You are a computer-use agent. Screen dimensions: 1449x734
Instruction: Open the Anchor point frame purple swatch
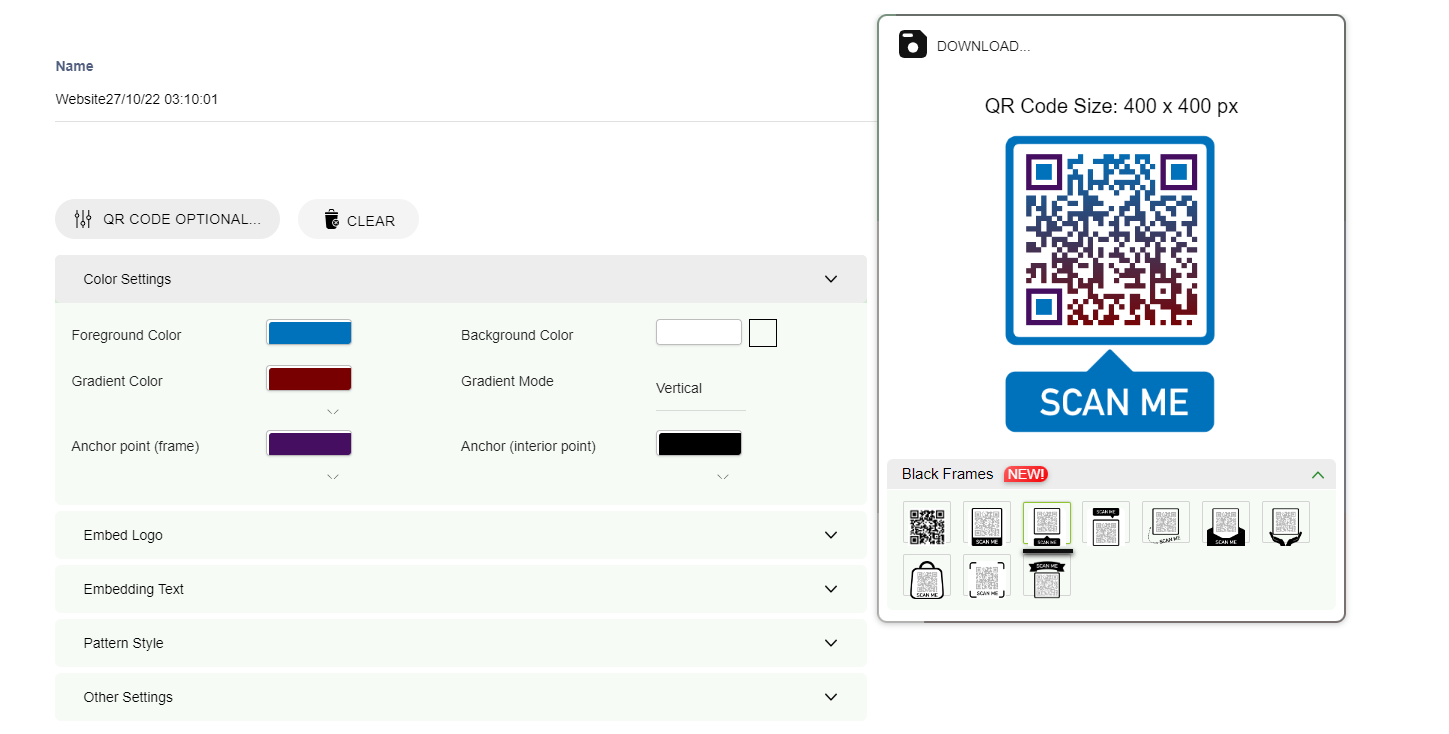click(309, 444)
